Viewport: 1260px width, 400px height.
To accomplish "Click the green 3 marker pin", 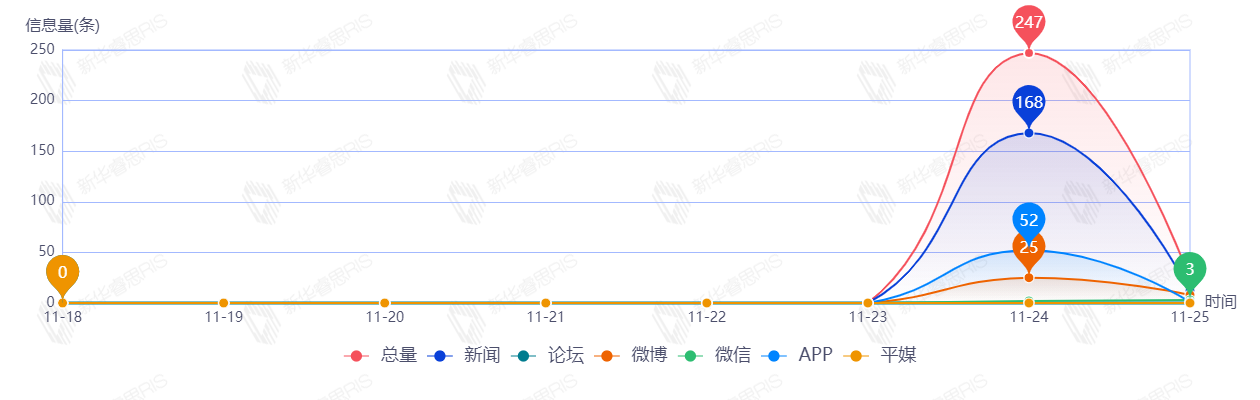I will (x=1190, y=269).
